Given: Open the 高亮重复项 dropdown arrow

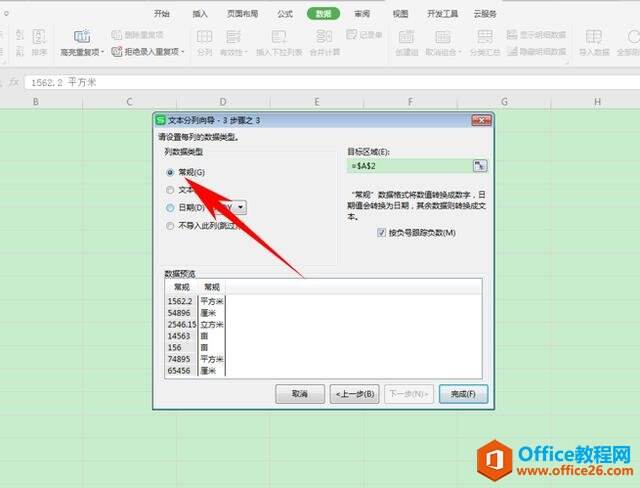Looking at the screenshot, I should 102,52.
